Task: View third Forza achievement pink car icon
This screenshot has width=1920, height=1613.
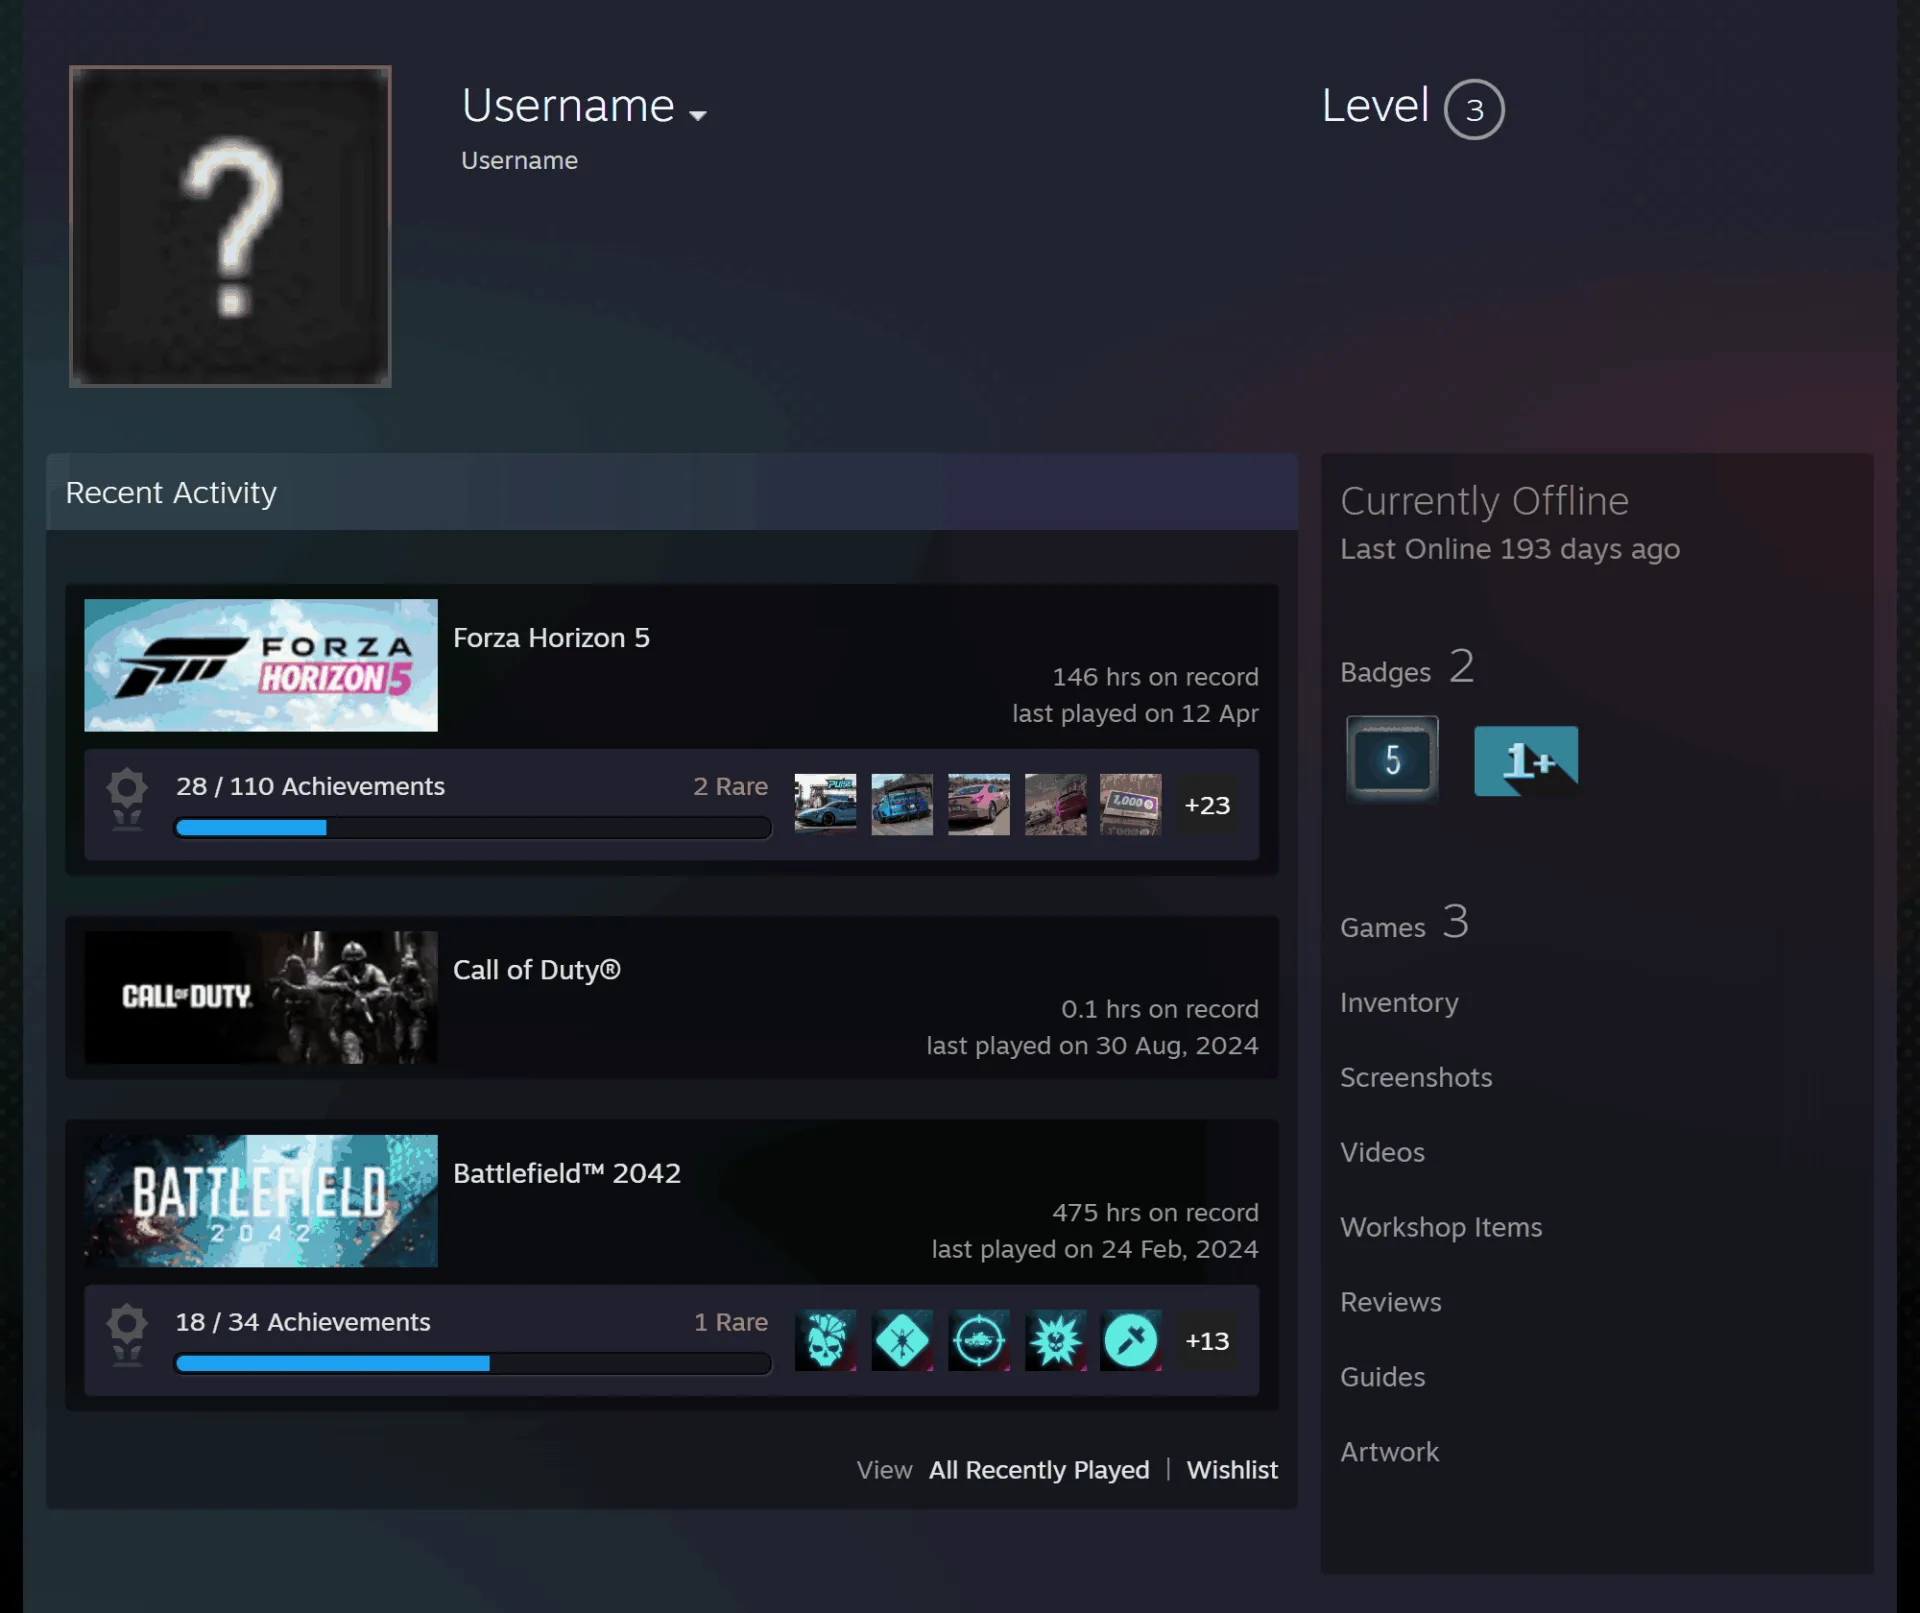Action: (979, 804)
